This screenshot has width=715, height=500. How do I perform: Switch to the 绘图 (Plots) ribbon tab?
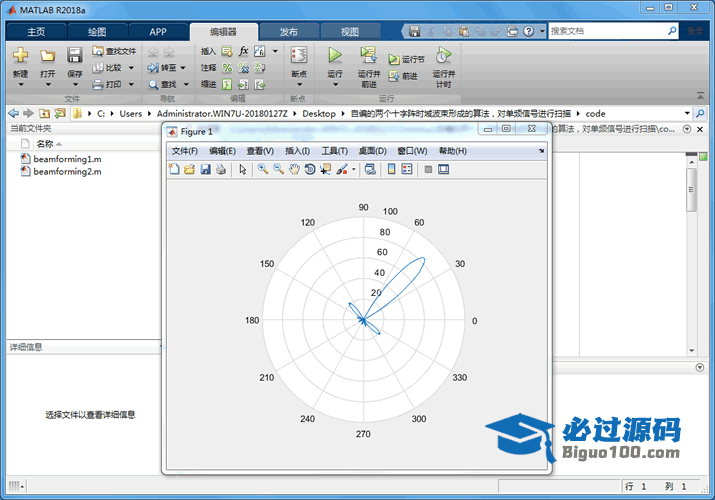point(97,31)
